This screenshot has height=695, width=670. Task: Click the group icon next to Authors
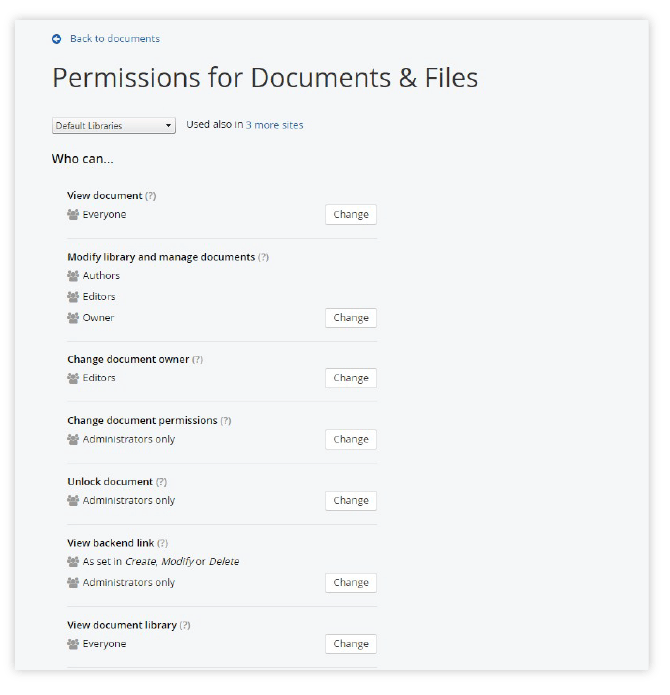tap(73, 276)
